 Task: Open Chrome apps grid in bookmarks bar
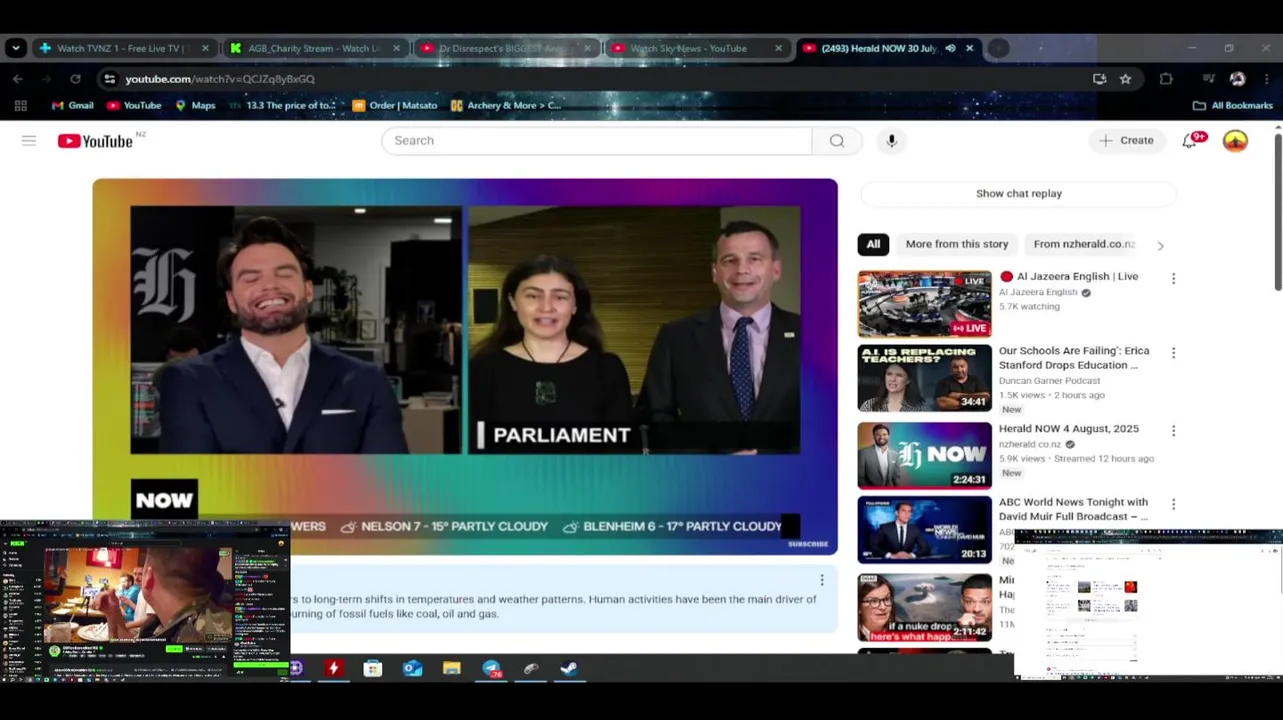[x=20, y=105]
